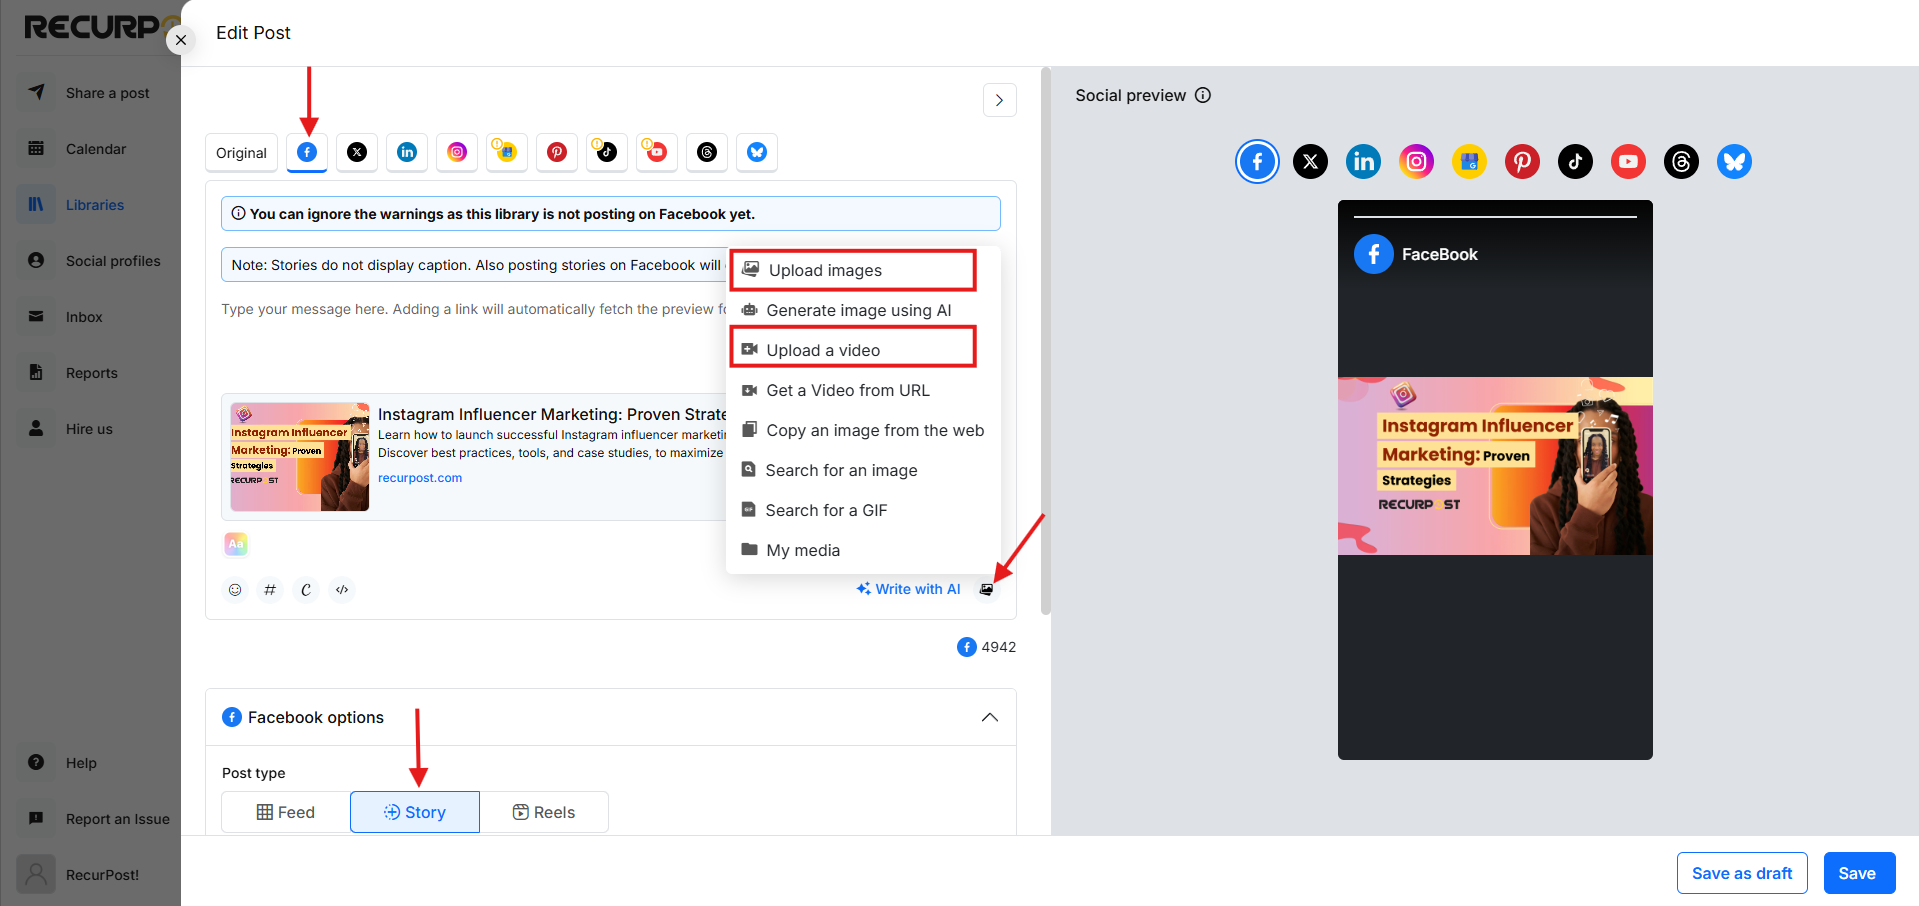
Task: Click Save as draft
Action: pos(1742,873)
